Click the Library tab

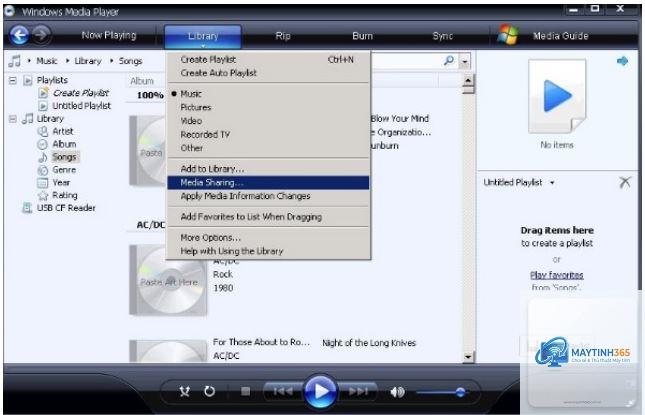click(x=203, y=36)
